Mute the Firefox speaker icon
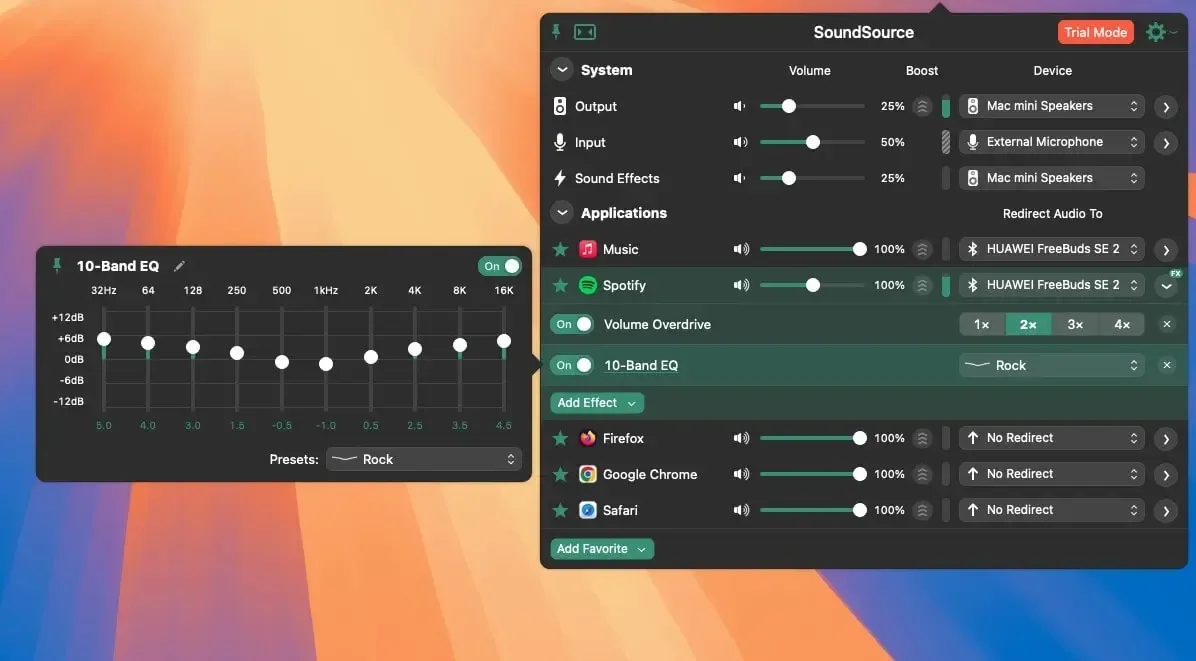The image size is (1196, 661). 741,438
